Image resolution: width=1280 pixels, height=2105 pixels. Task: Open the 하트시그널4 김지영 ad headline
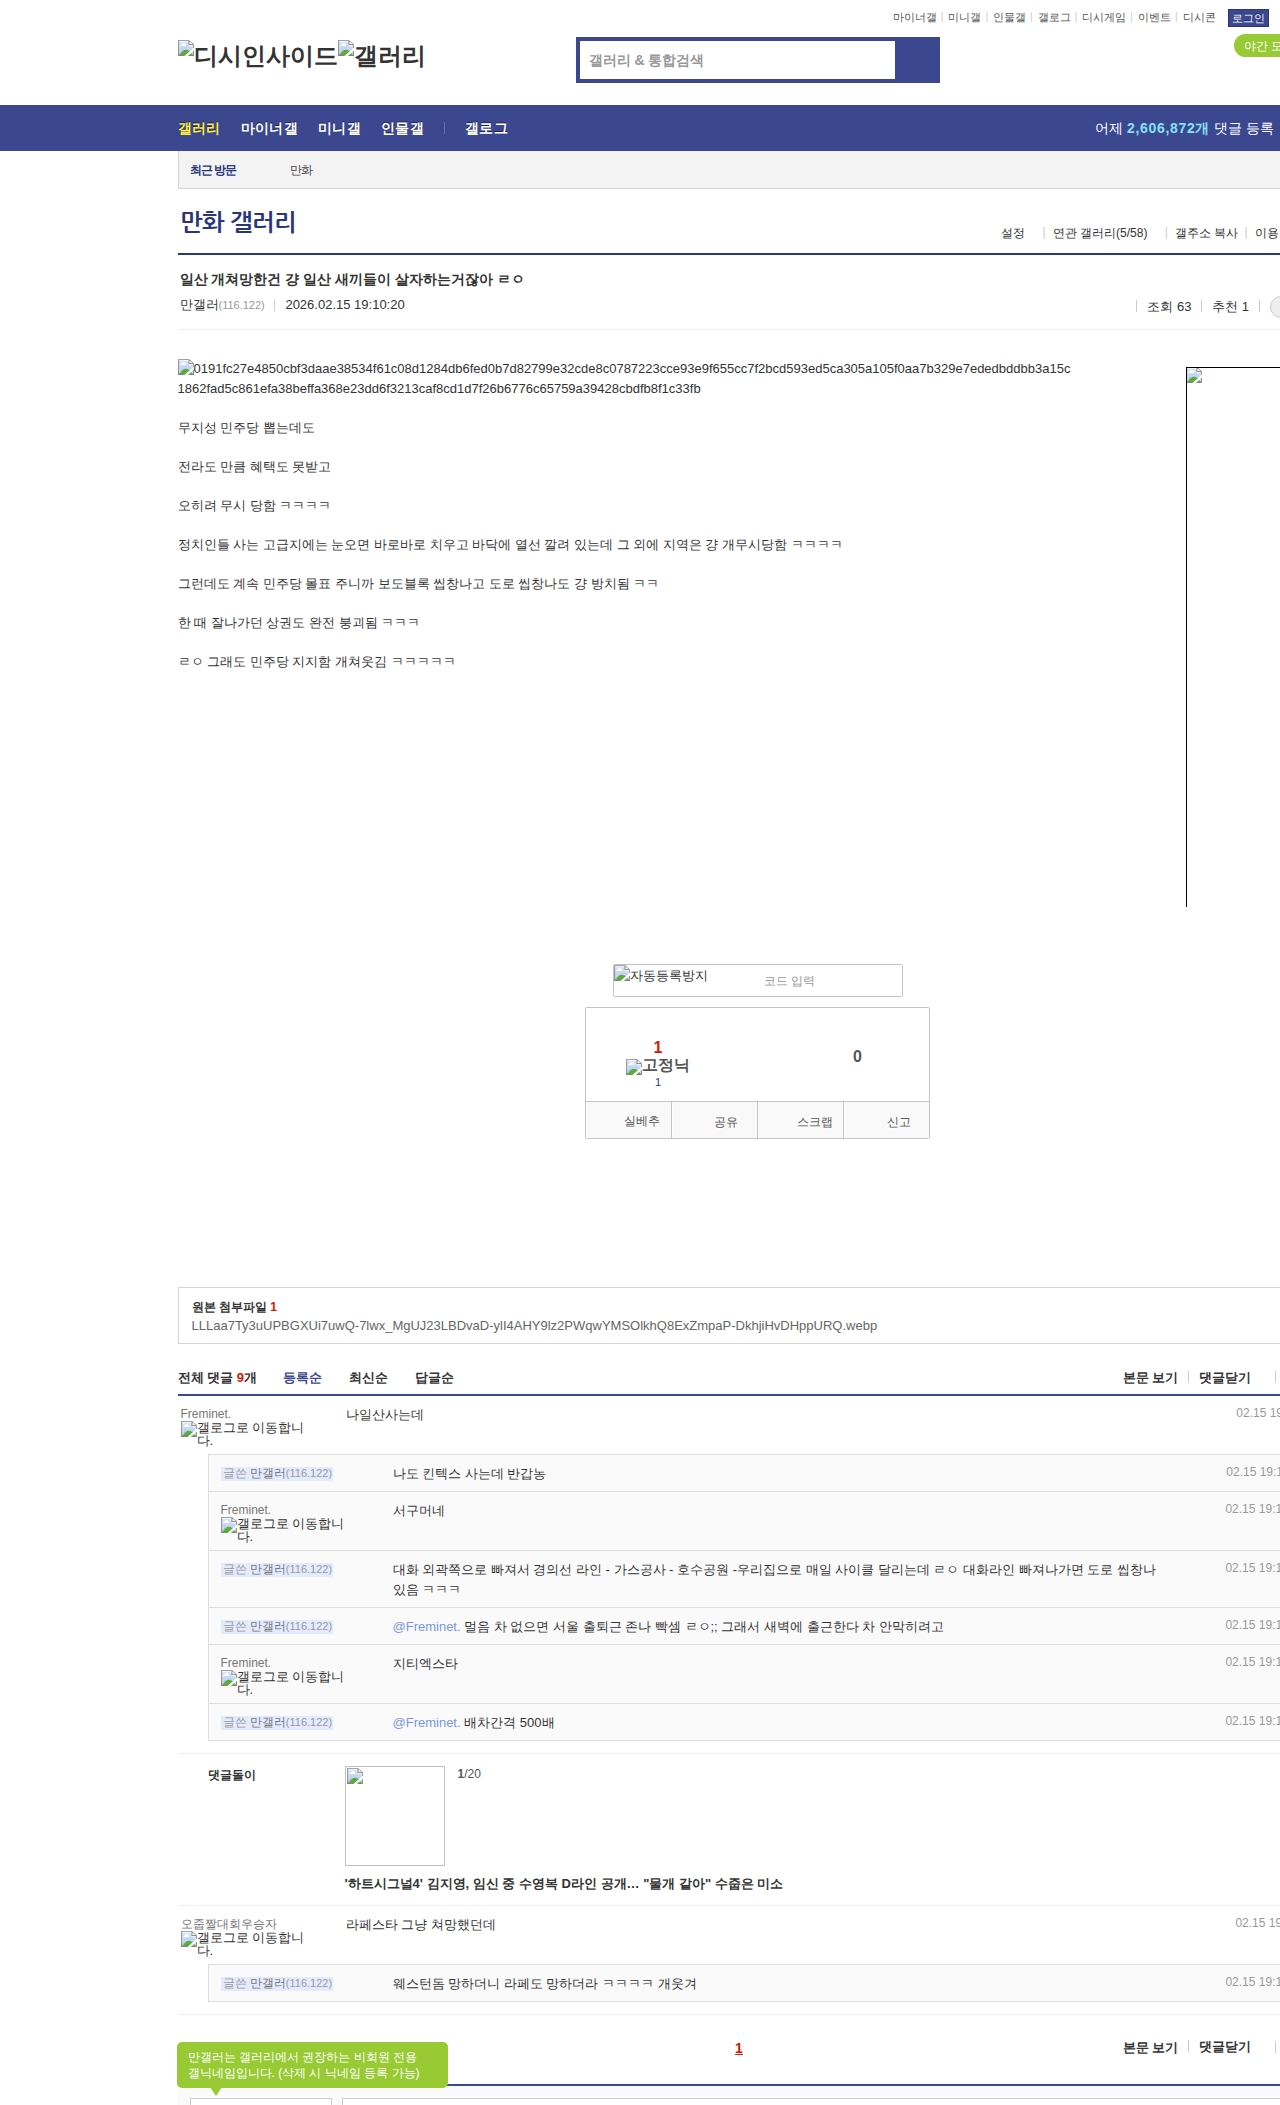564,1884
